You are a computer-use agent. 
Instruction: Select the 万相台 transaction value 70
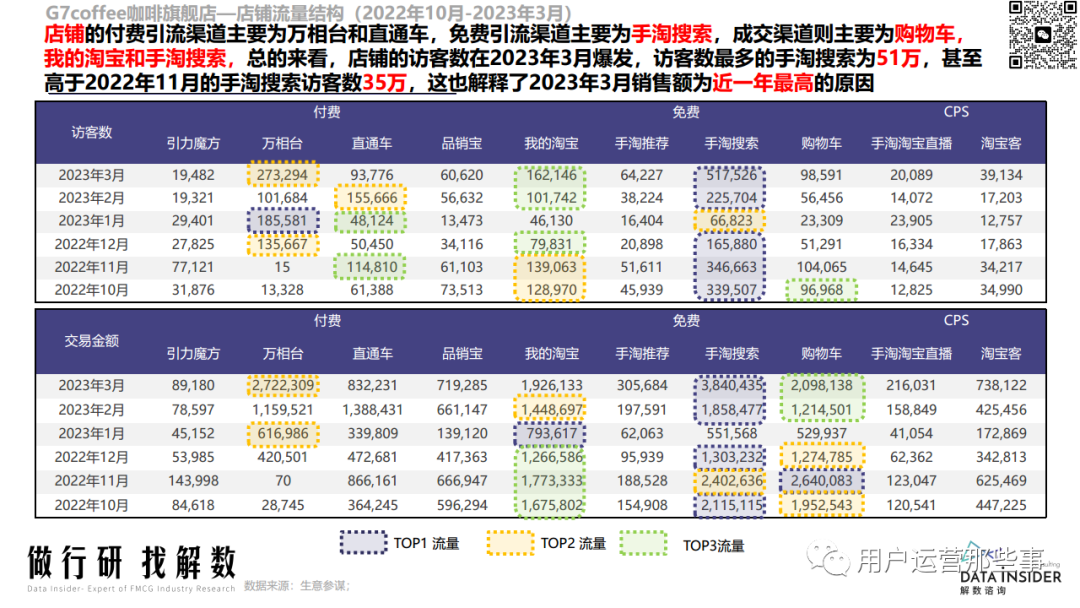(282, 481)
